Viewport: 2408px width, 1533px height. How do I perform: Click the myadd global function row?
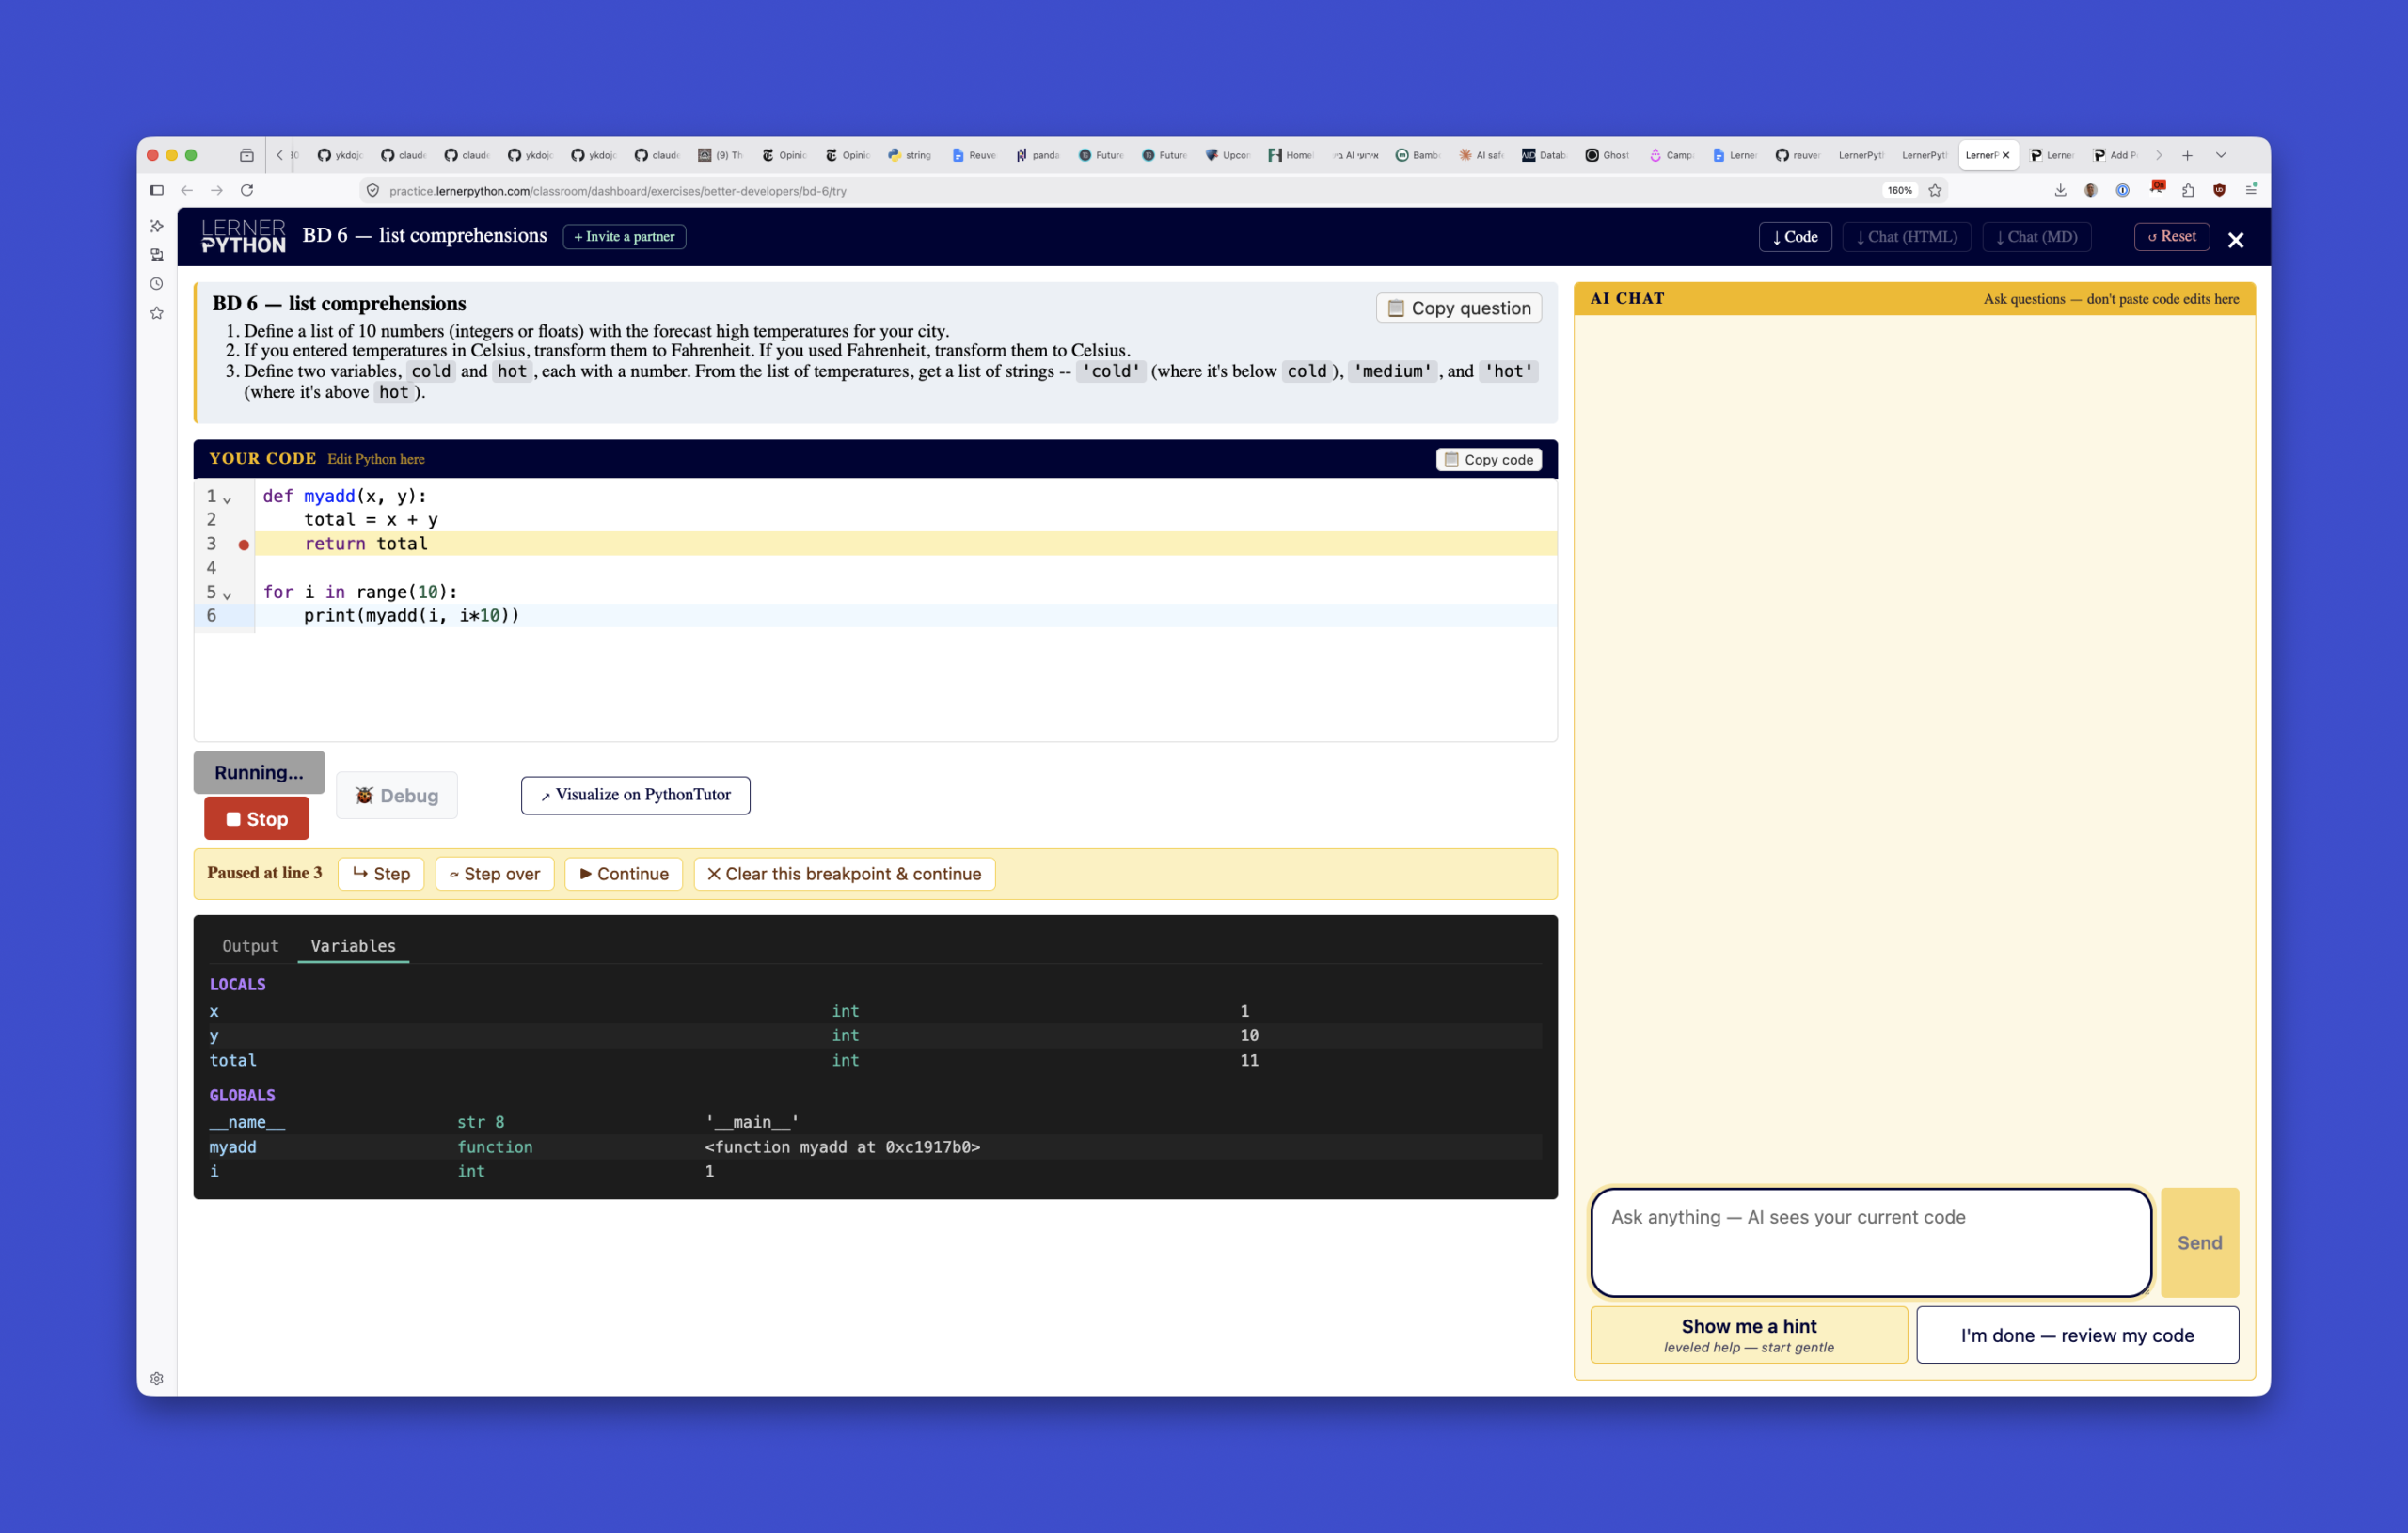tap(875, 1147)
